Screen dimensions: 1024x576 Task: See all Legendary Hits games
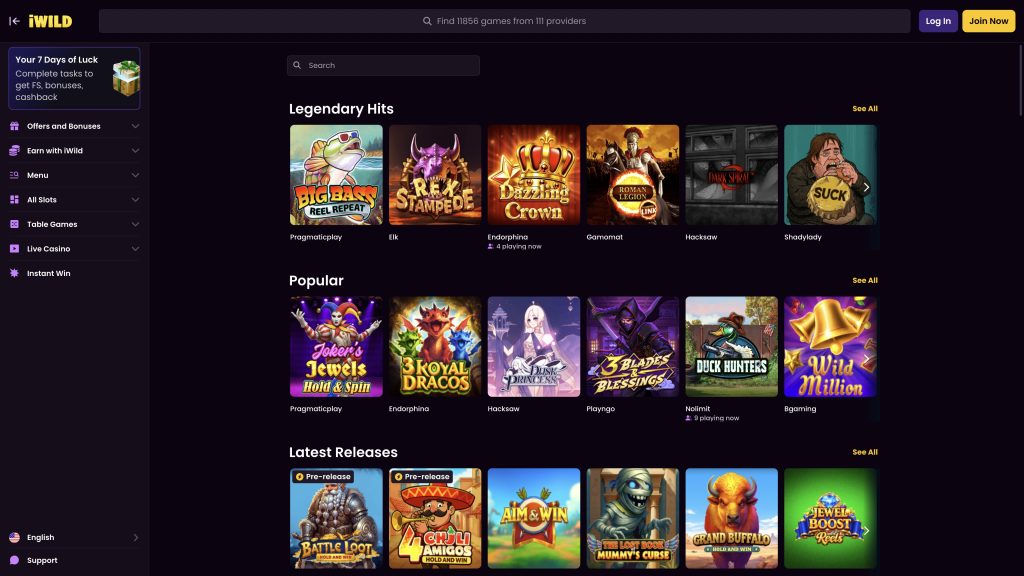[864, 109]
